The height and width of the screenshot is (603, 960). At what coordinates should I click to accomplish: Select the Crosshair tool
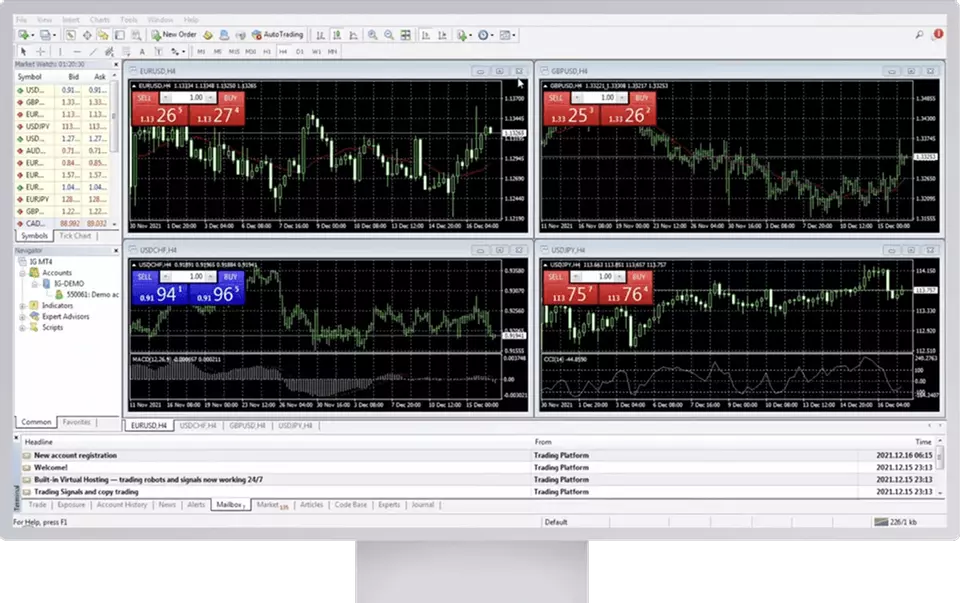tap(40, 50)
